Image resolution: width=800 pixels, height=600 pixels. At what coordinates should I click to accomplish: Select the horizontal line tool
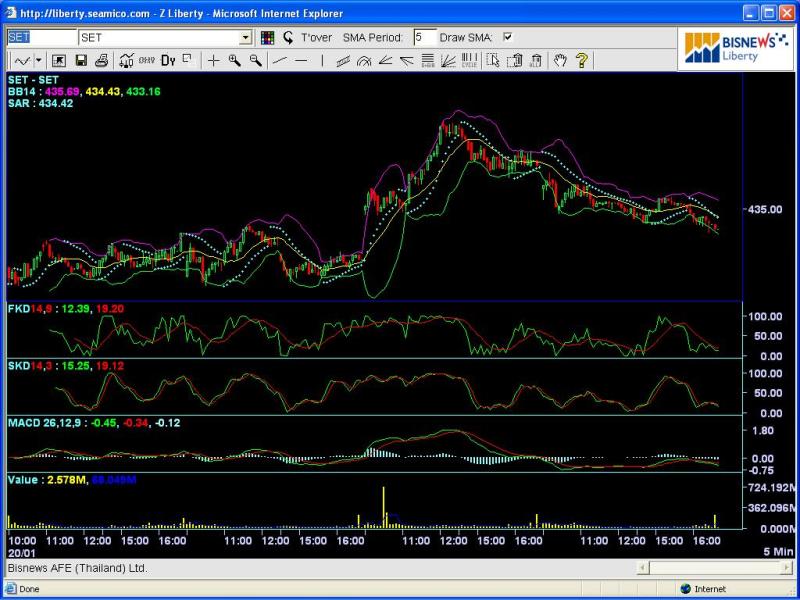301,61
